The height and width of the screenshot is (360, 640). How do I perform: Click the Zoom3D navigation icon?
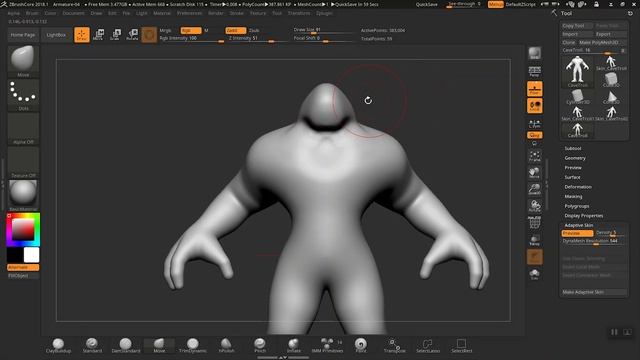point(535,189)
